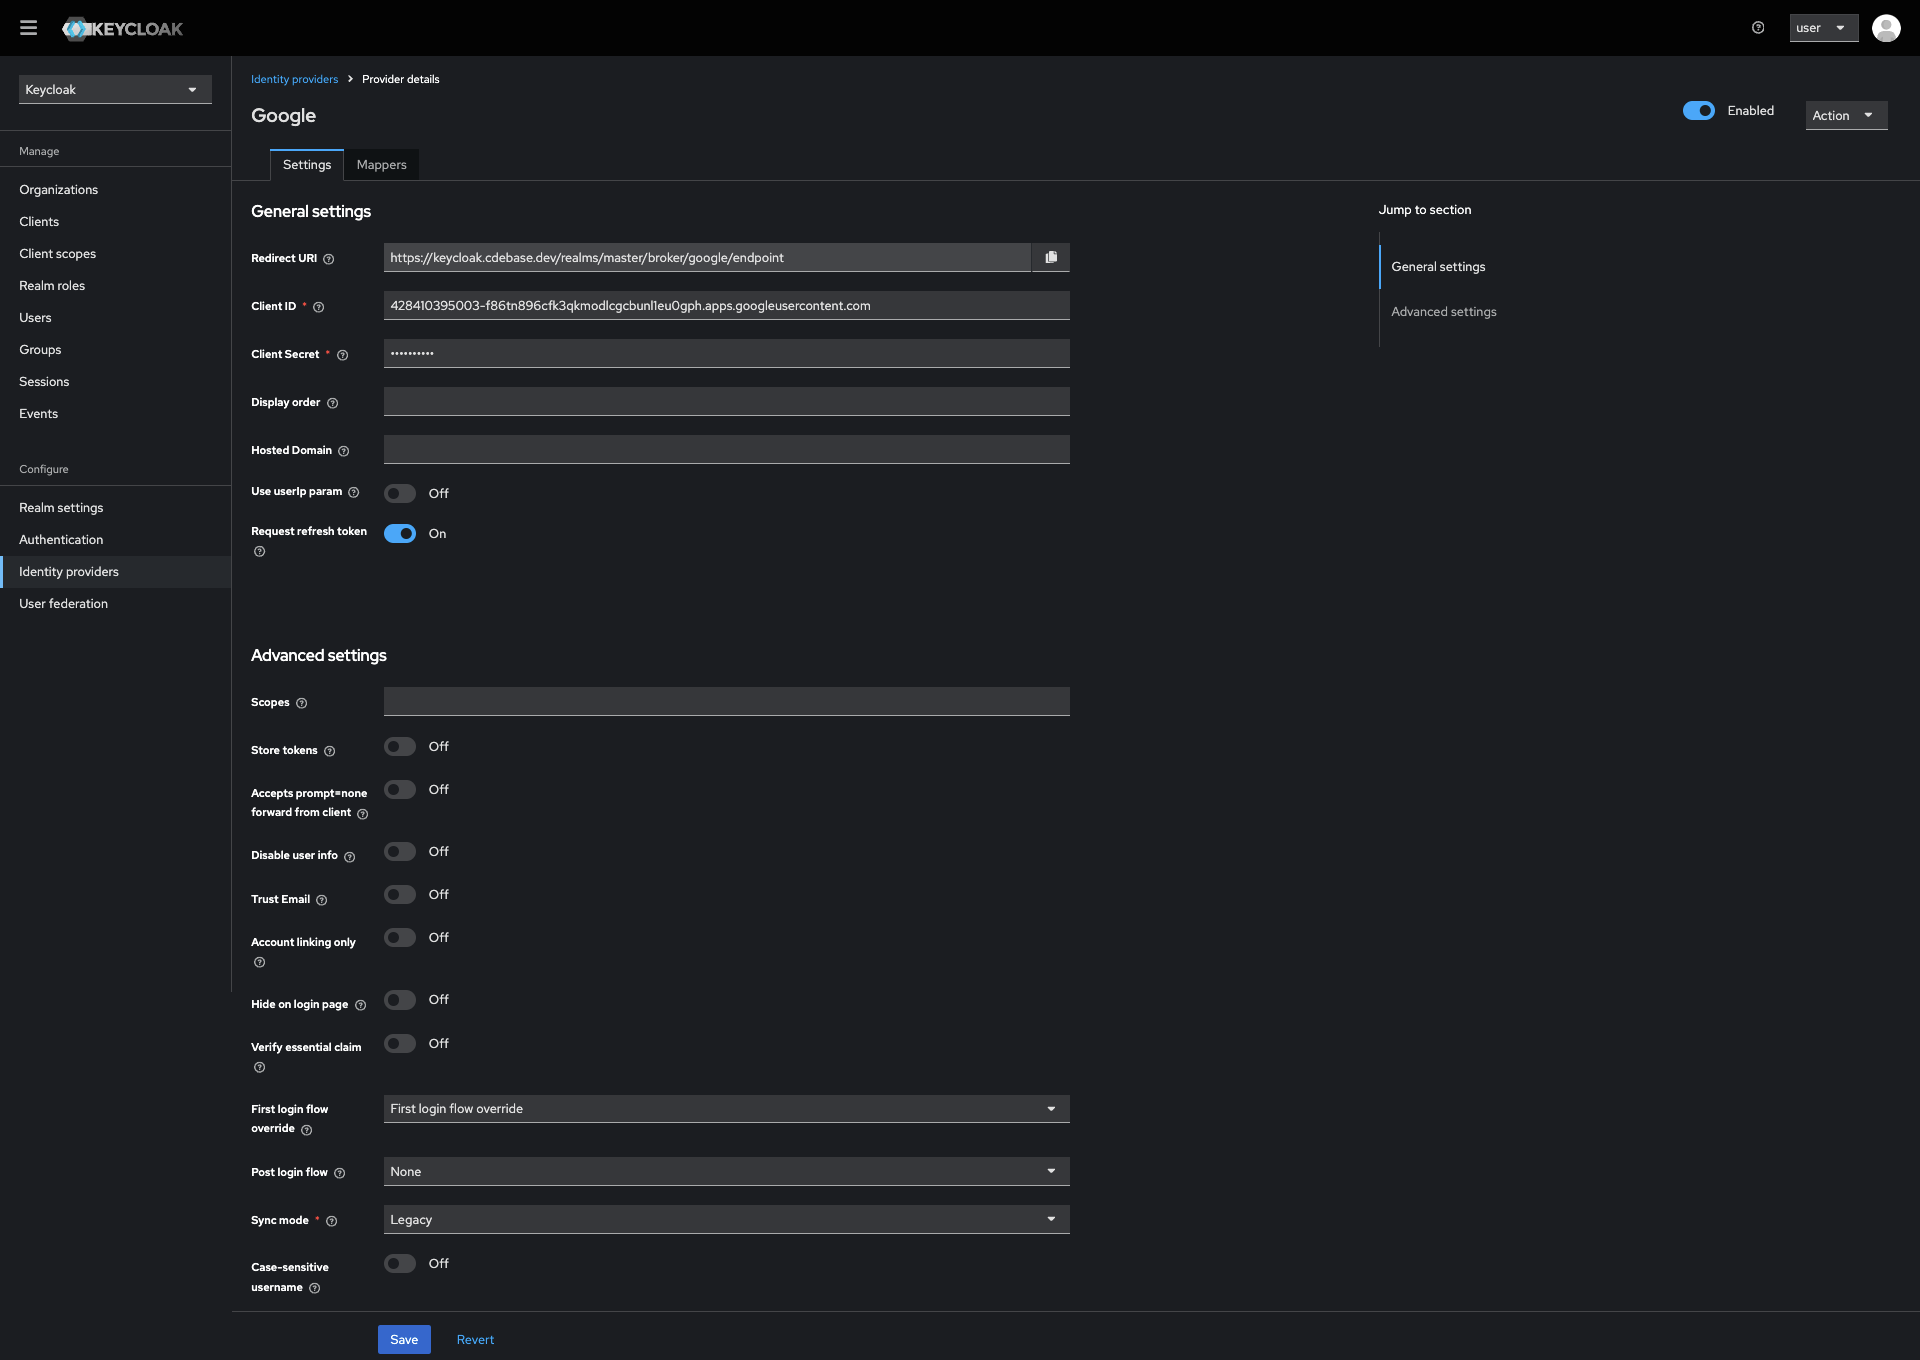Save the provider settings
This screenshot has height=1360, width=1920.
[x=404, y=1339]
